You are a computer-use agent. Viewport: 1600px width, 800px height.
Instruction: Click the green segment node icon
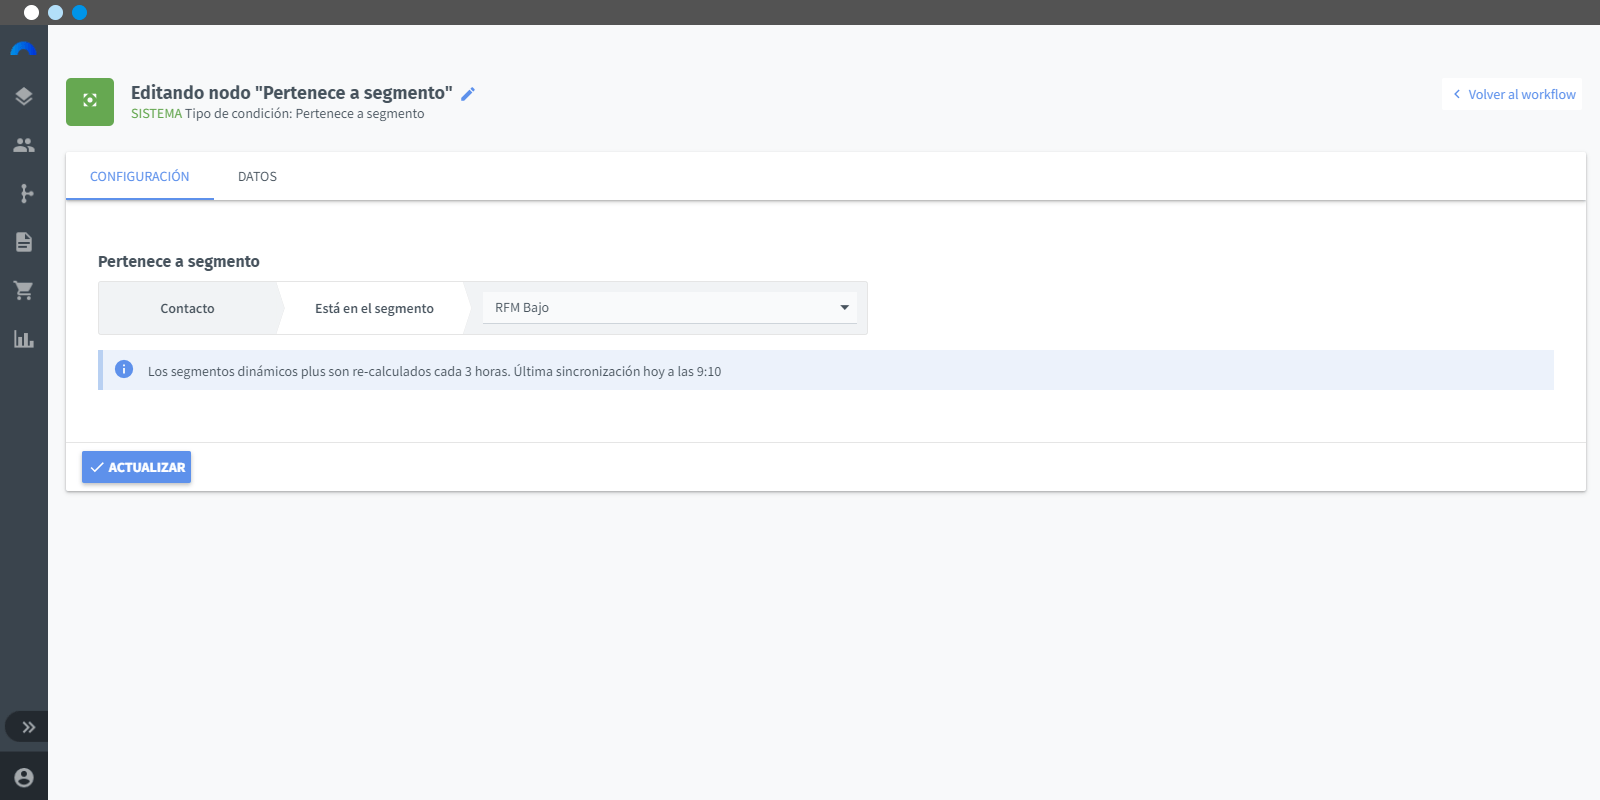(90, 101)
